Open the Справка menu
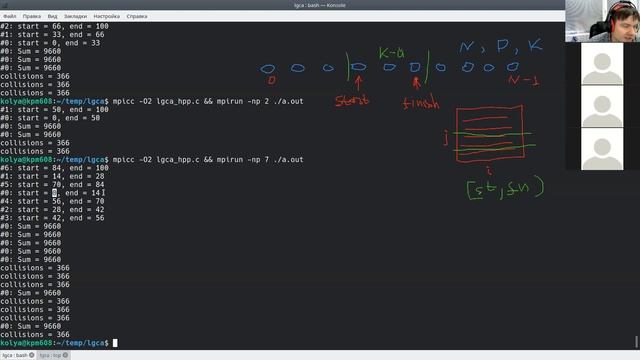 [x=137, y=16]
